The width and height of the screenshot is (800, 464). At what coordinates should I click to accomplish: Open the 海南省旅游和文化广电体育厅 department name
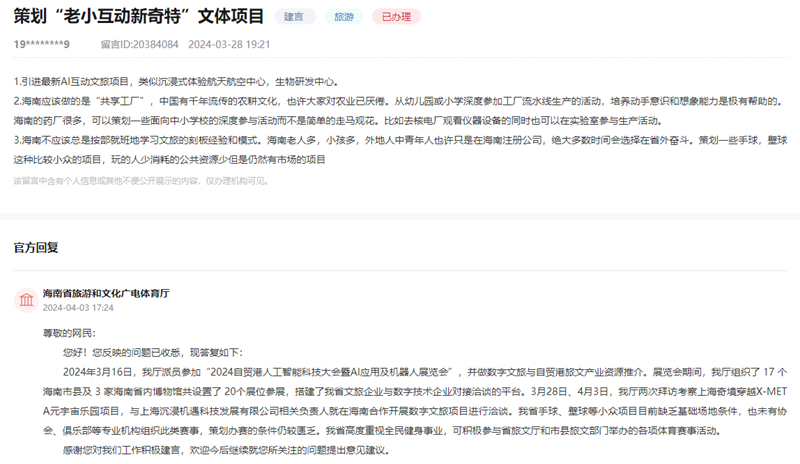pyautogui.click(x=106, y=293)
